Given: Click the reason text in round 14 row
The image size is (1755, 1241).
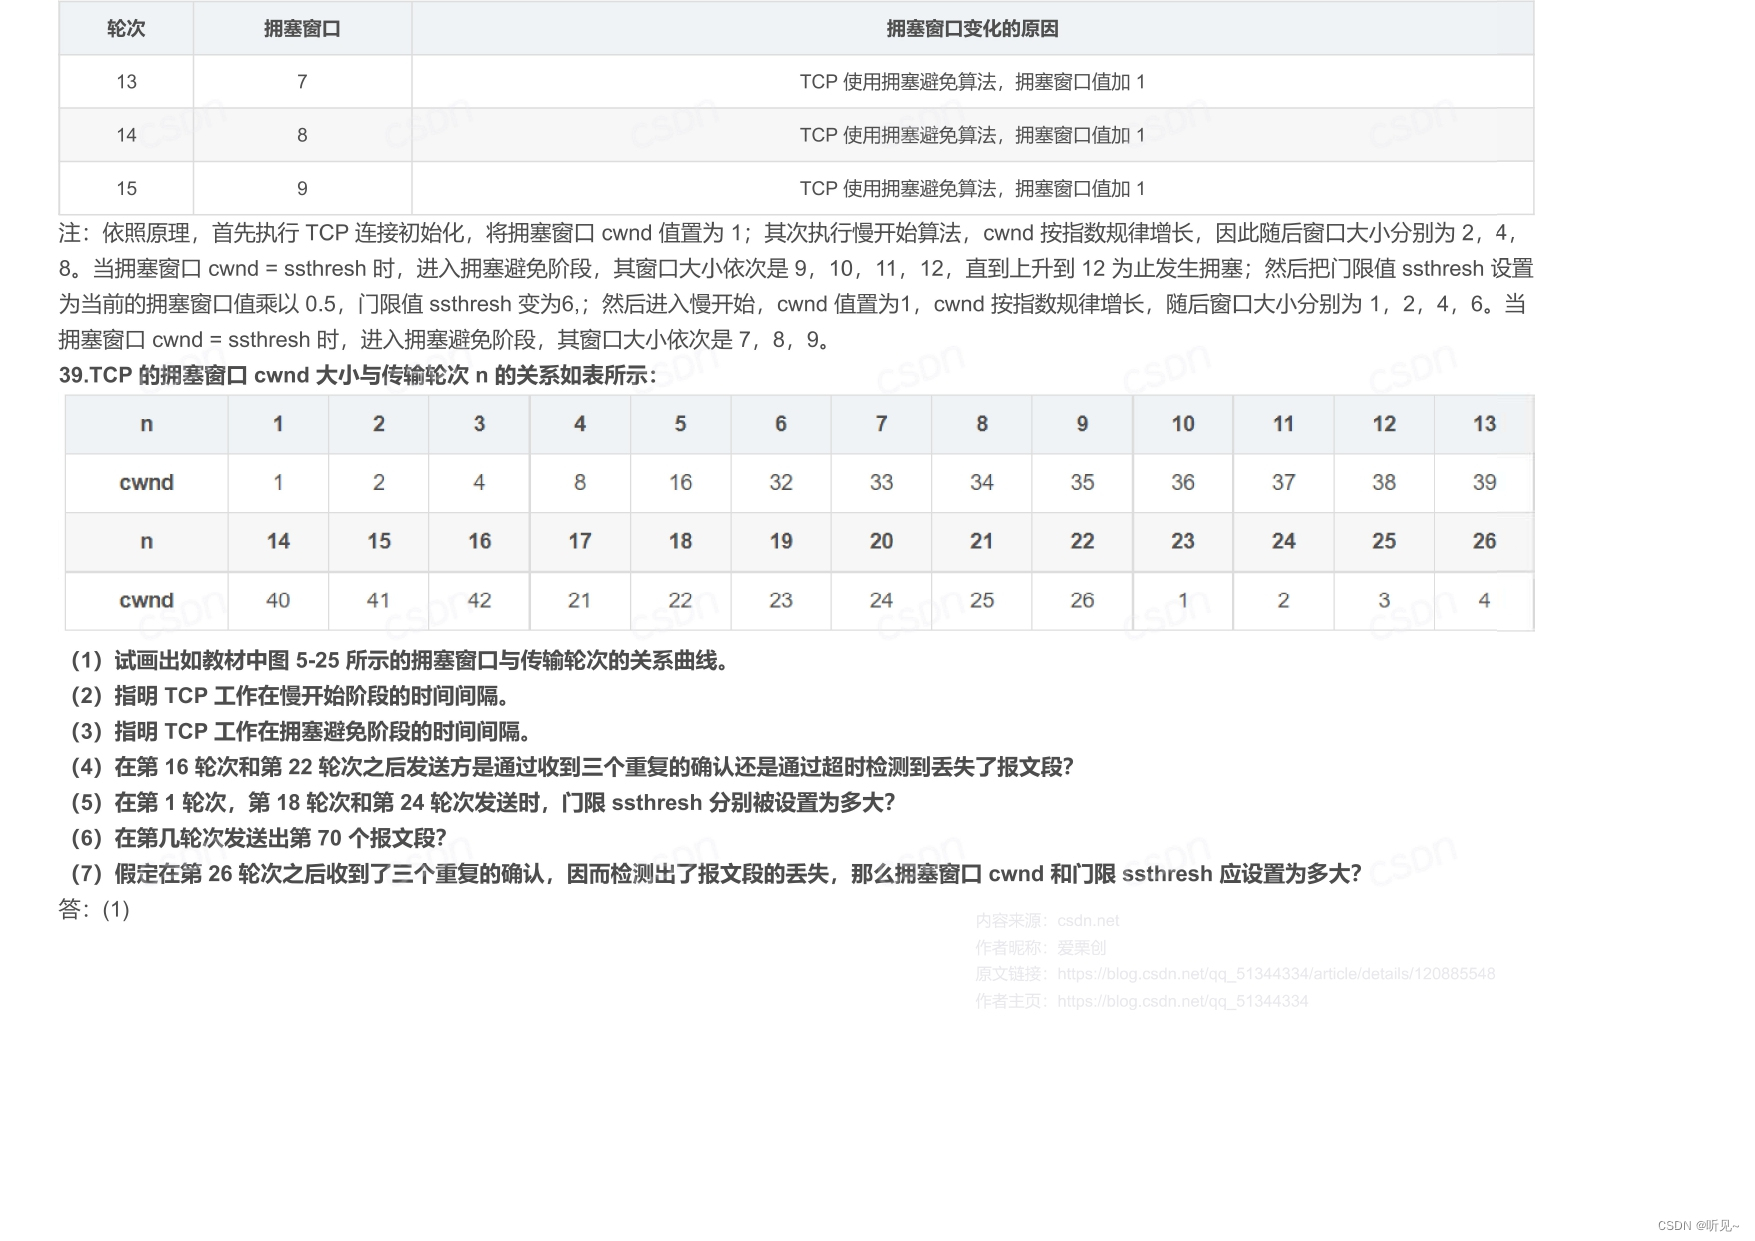Looking at the screenshot, I should (972, 135).
